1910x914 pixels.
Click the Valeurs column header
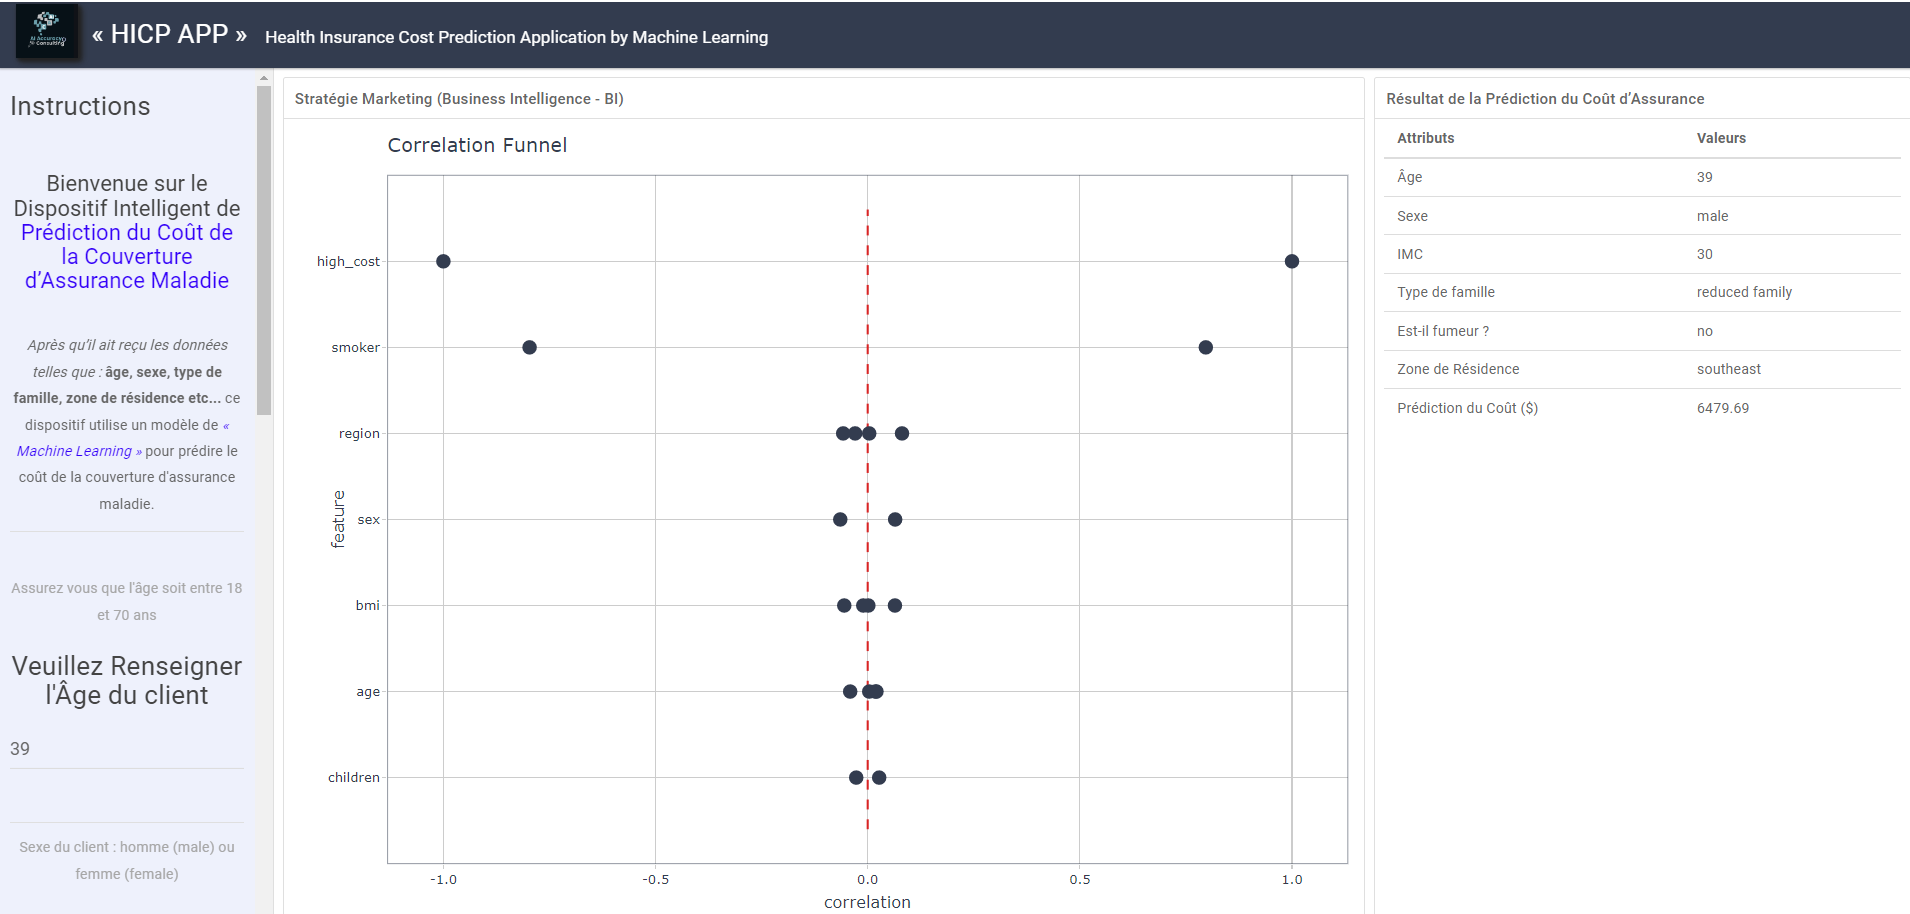pyautogui.click(x=1720, y=138)
